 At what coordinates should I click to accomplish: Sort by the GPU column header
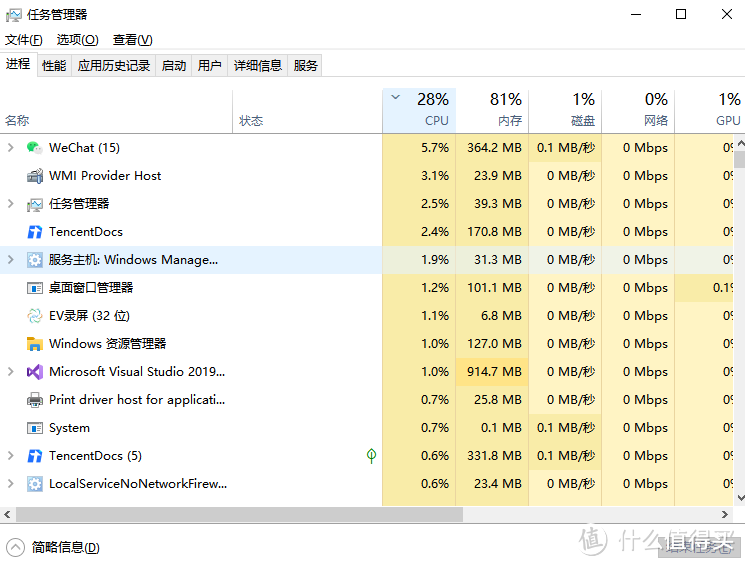(710, 110)
